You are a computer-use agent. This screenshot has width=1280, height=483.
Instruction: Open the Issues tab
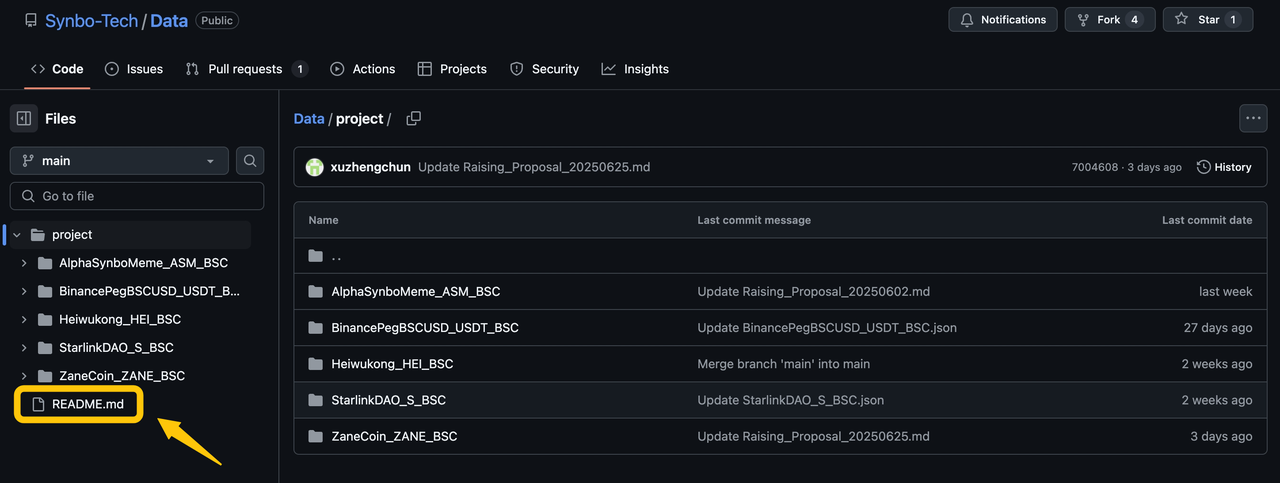pyautogui.click(x=133, y=69)
